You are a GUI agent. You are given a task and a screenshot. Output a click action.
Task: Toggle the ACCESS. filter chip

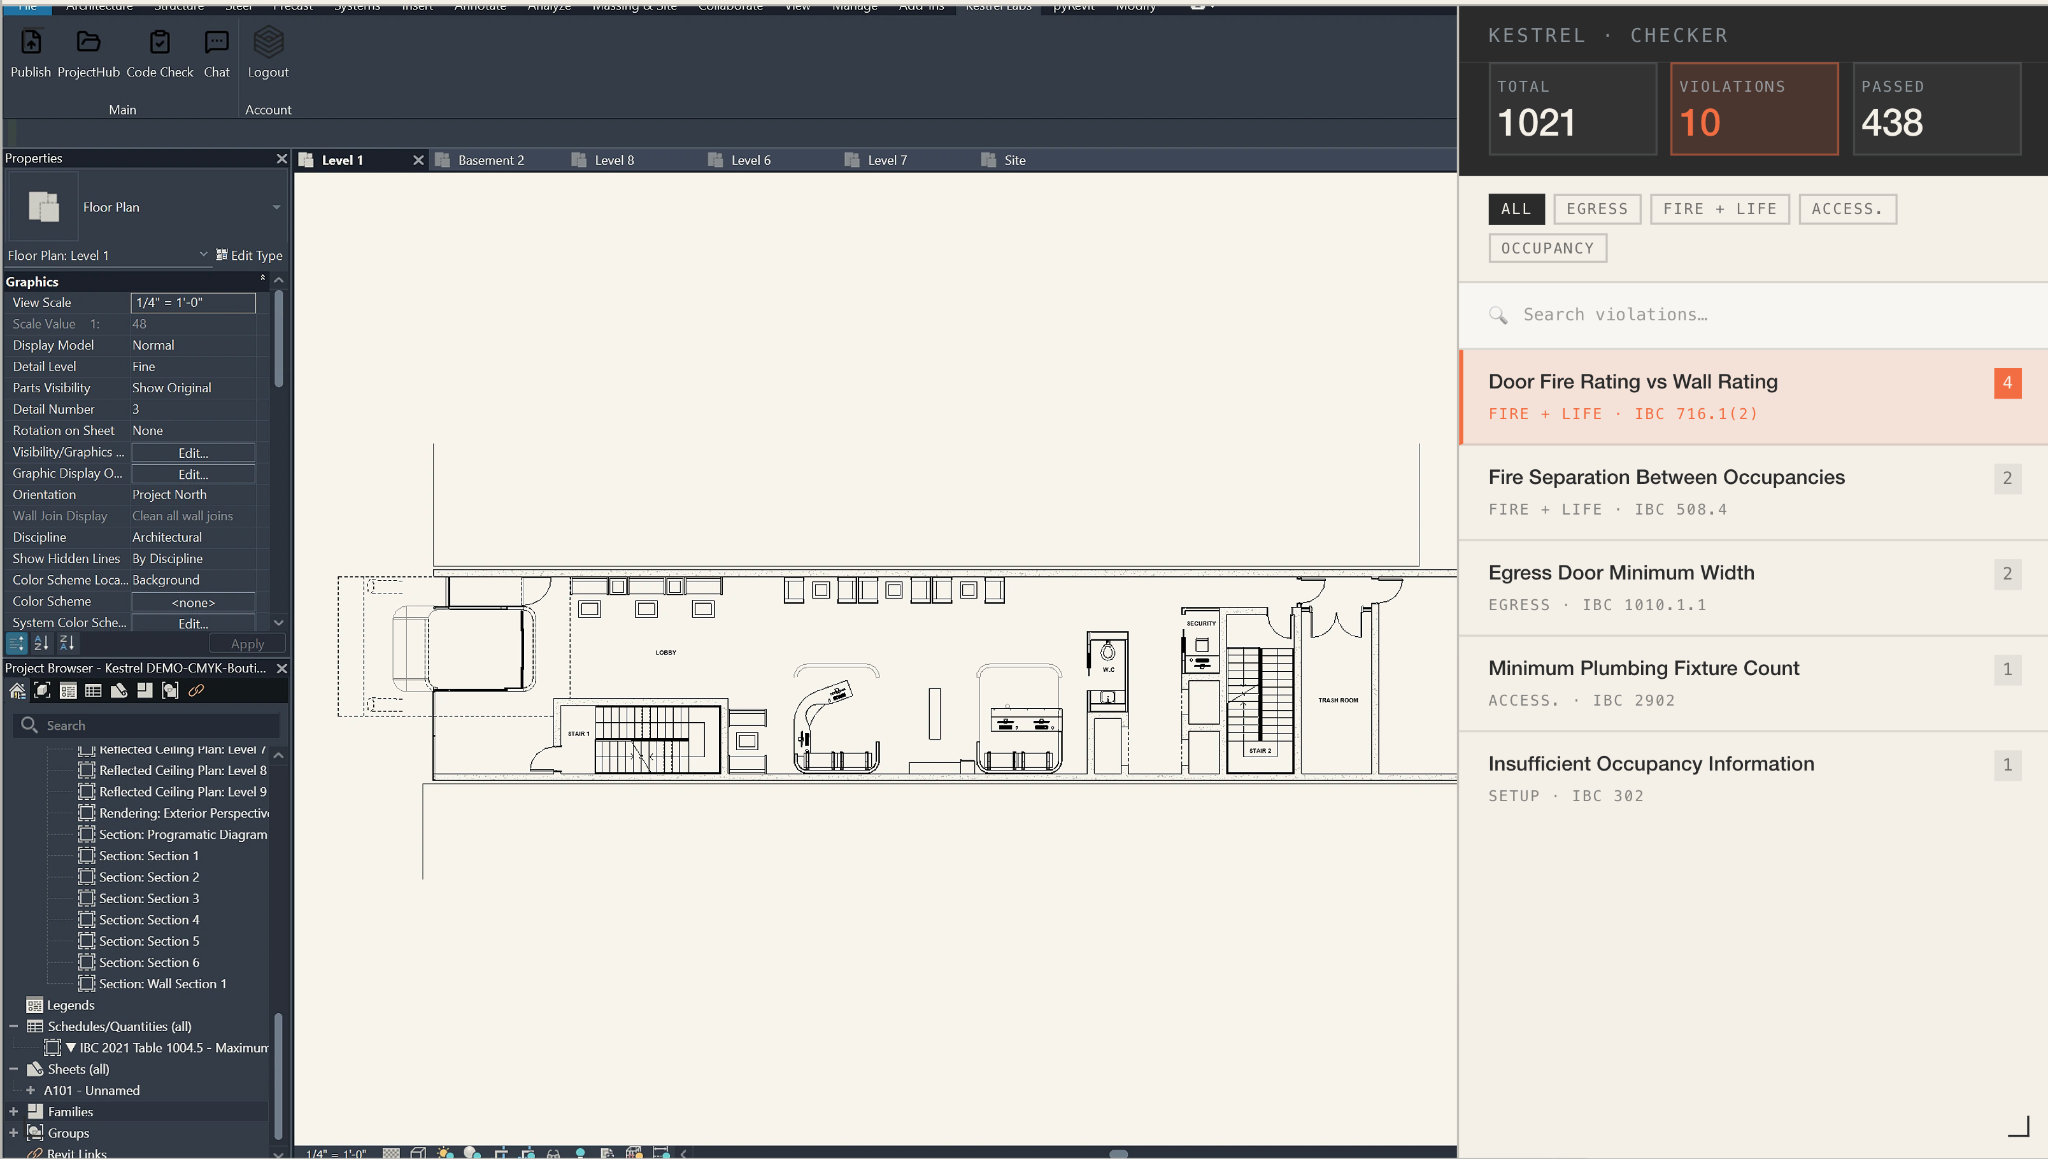[1847, 209]
